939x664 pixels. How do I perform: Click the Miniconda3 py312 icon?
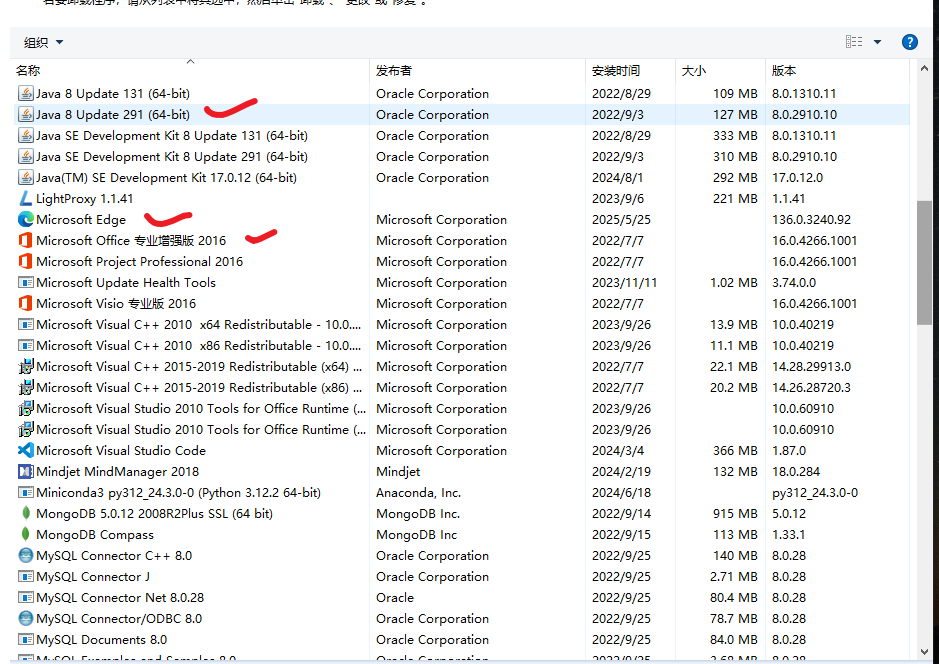tap(25, 492)
